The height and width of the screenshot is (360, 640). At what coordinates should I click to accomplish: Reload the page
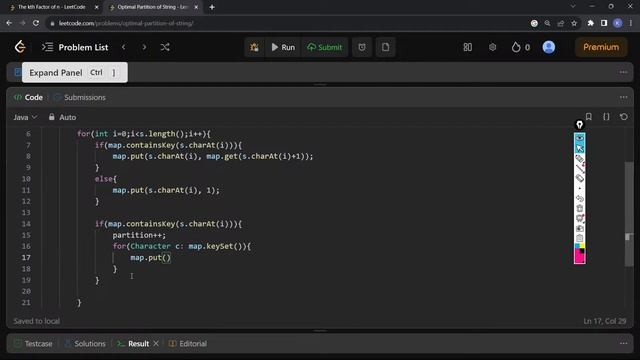click(36, 23)
